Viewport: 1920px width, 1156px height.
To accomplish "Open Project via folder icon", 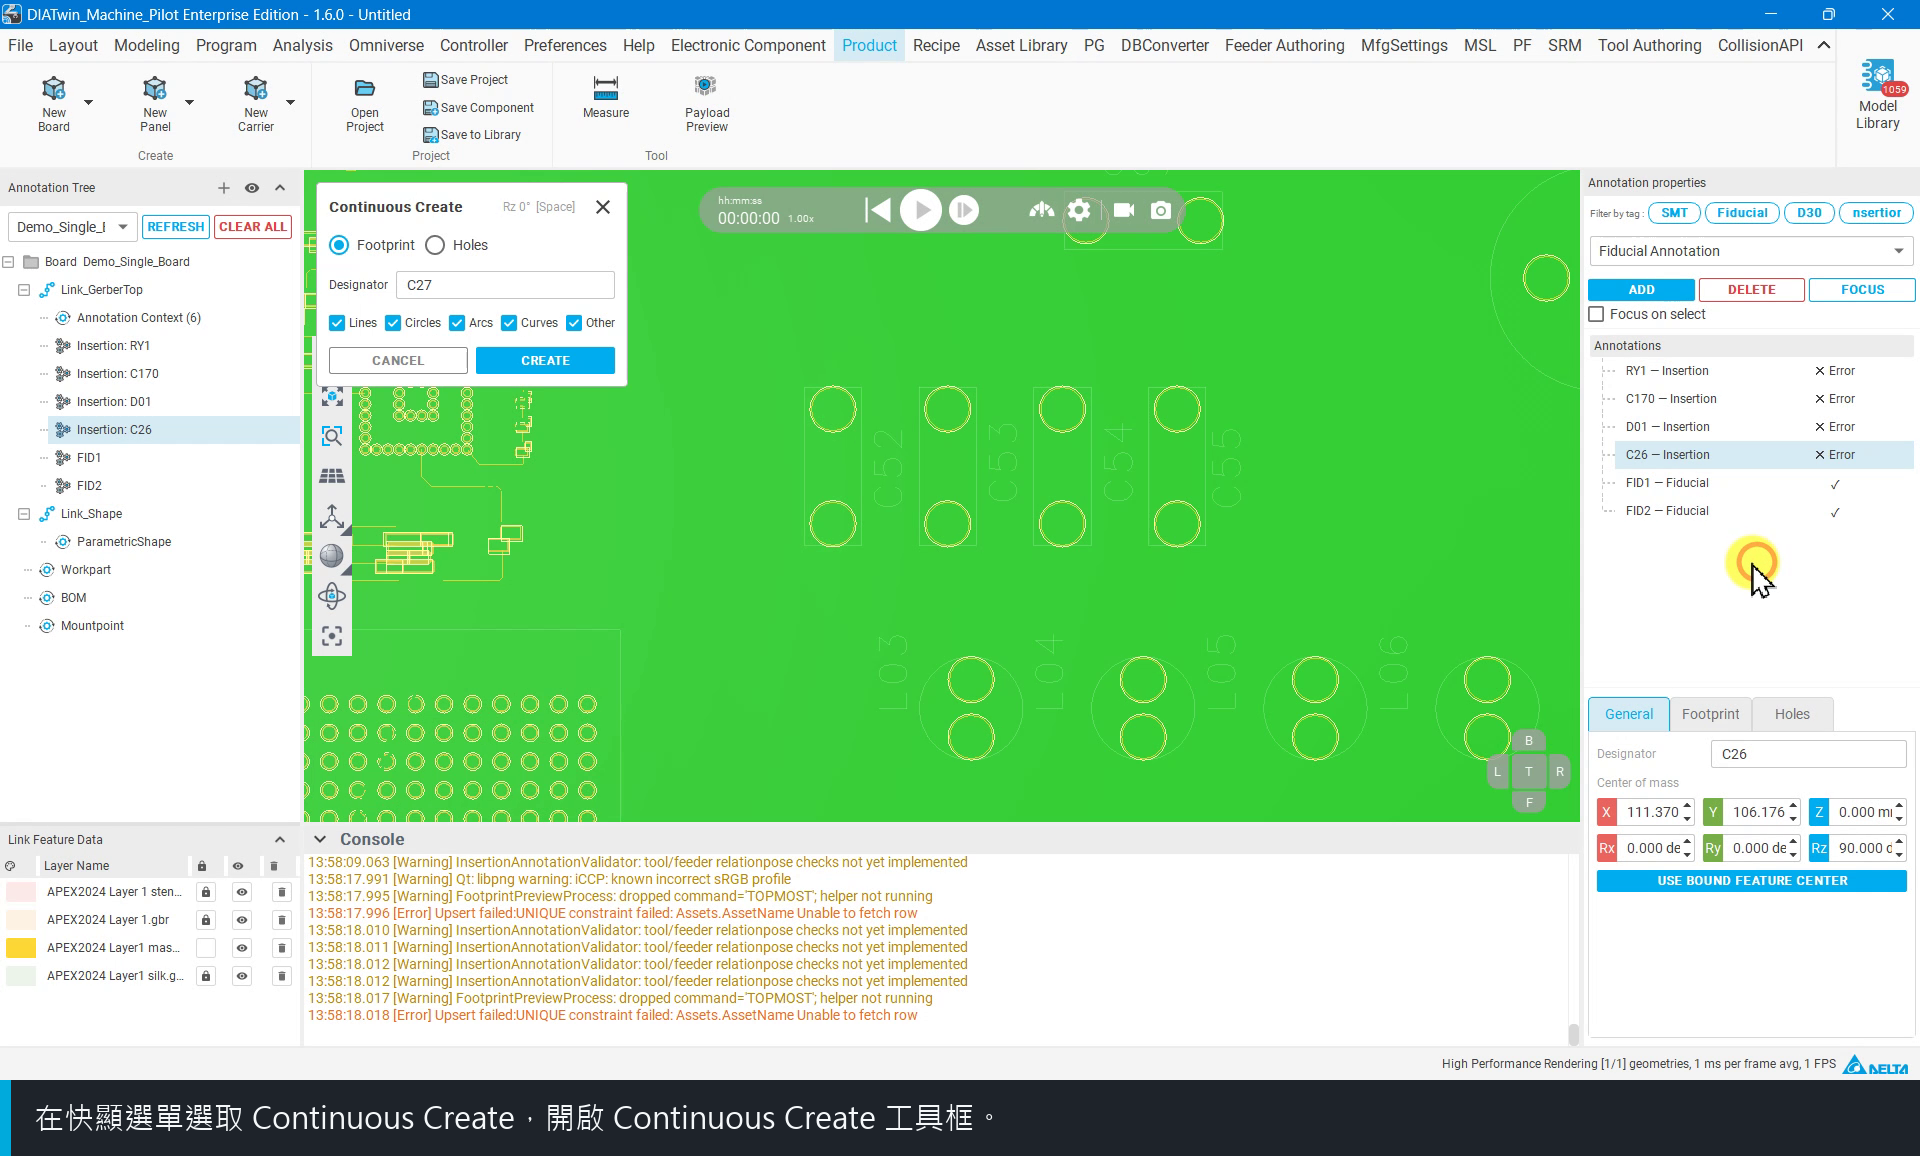I will (x=365, y=89).
